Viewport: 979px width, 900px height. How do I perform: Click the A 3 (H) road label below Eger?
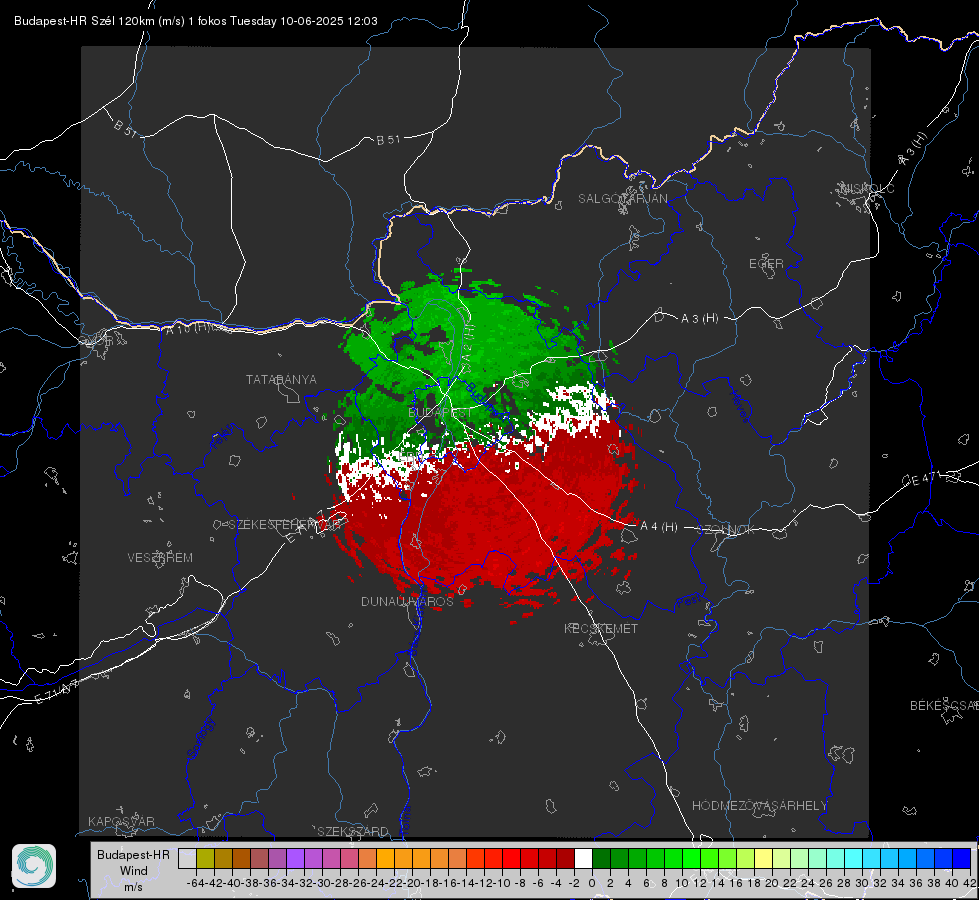pos(699,319)
